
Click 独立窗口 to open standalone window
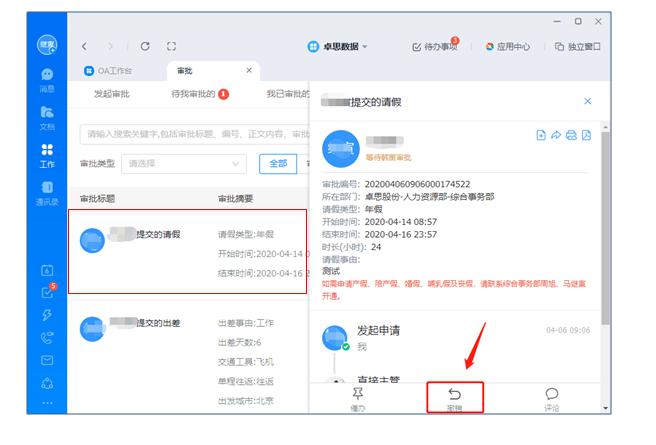click(x=578, y=46)
